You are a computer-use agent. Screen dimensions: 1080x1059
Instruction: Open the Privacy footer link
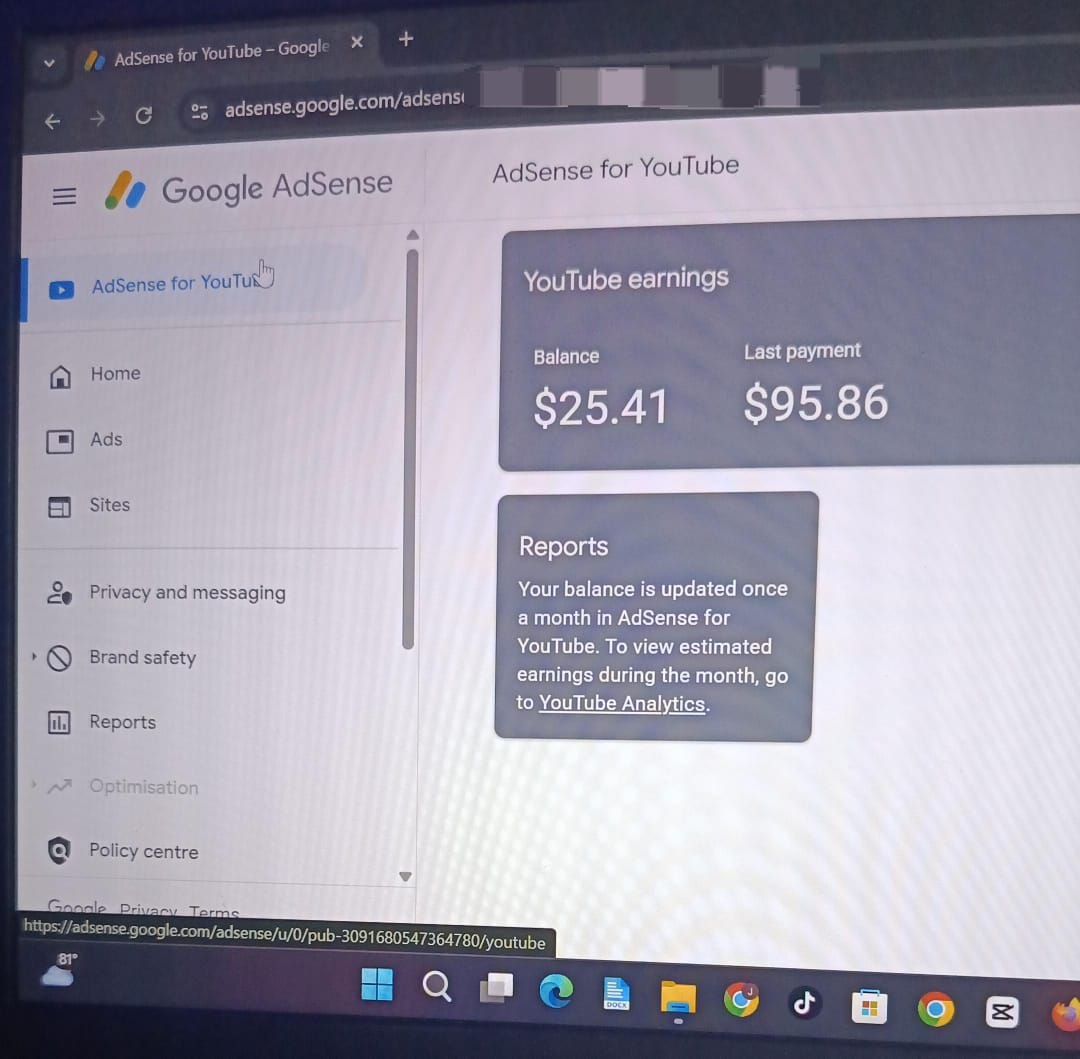tap(149, 910)
